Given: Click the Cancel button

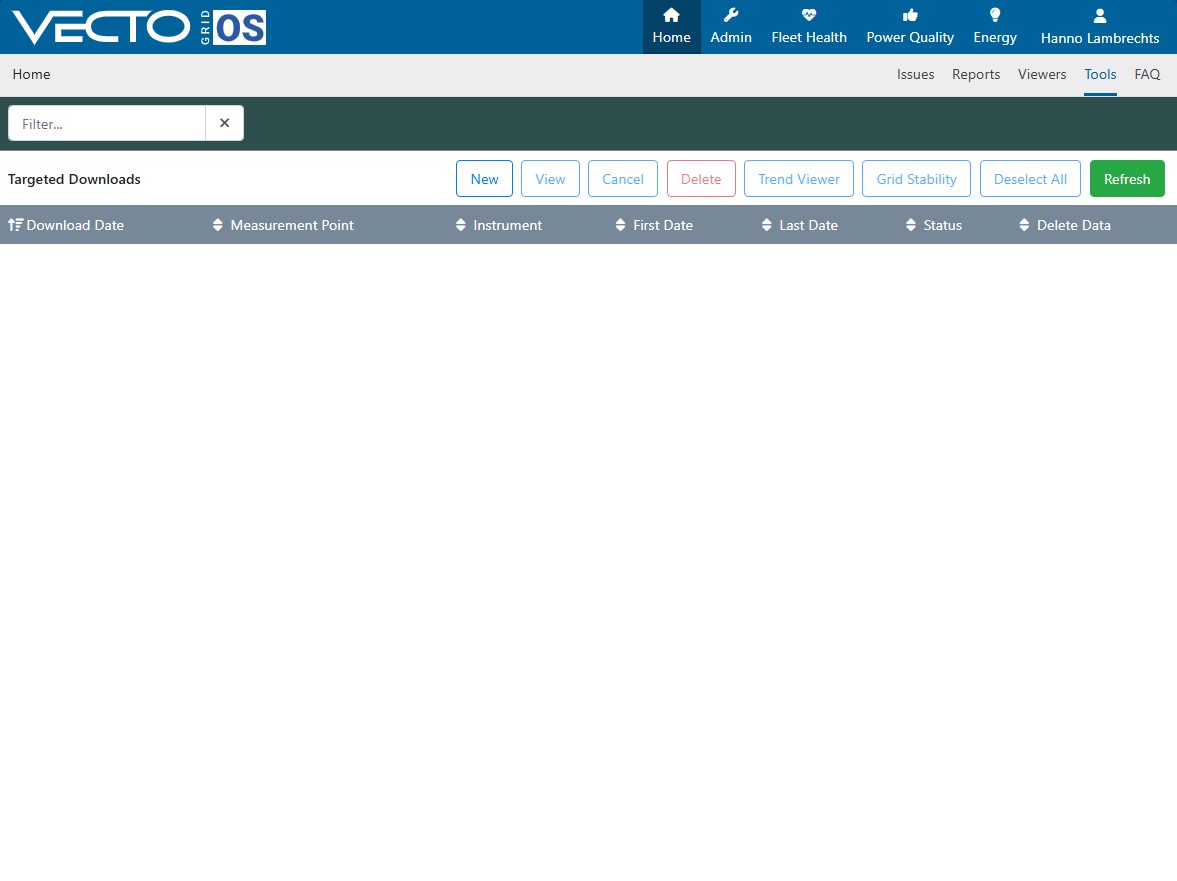Looking at the screenshot, I should 623,179.
